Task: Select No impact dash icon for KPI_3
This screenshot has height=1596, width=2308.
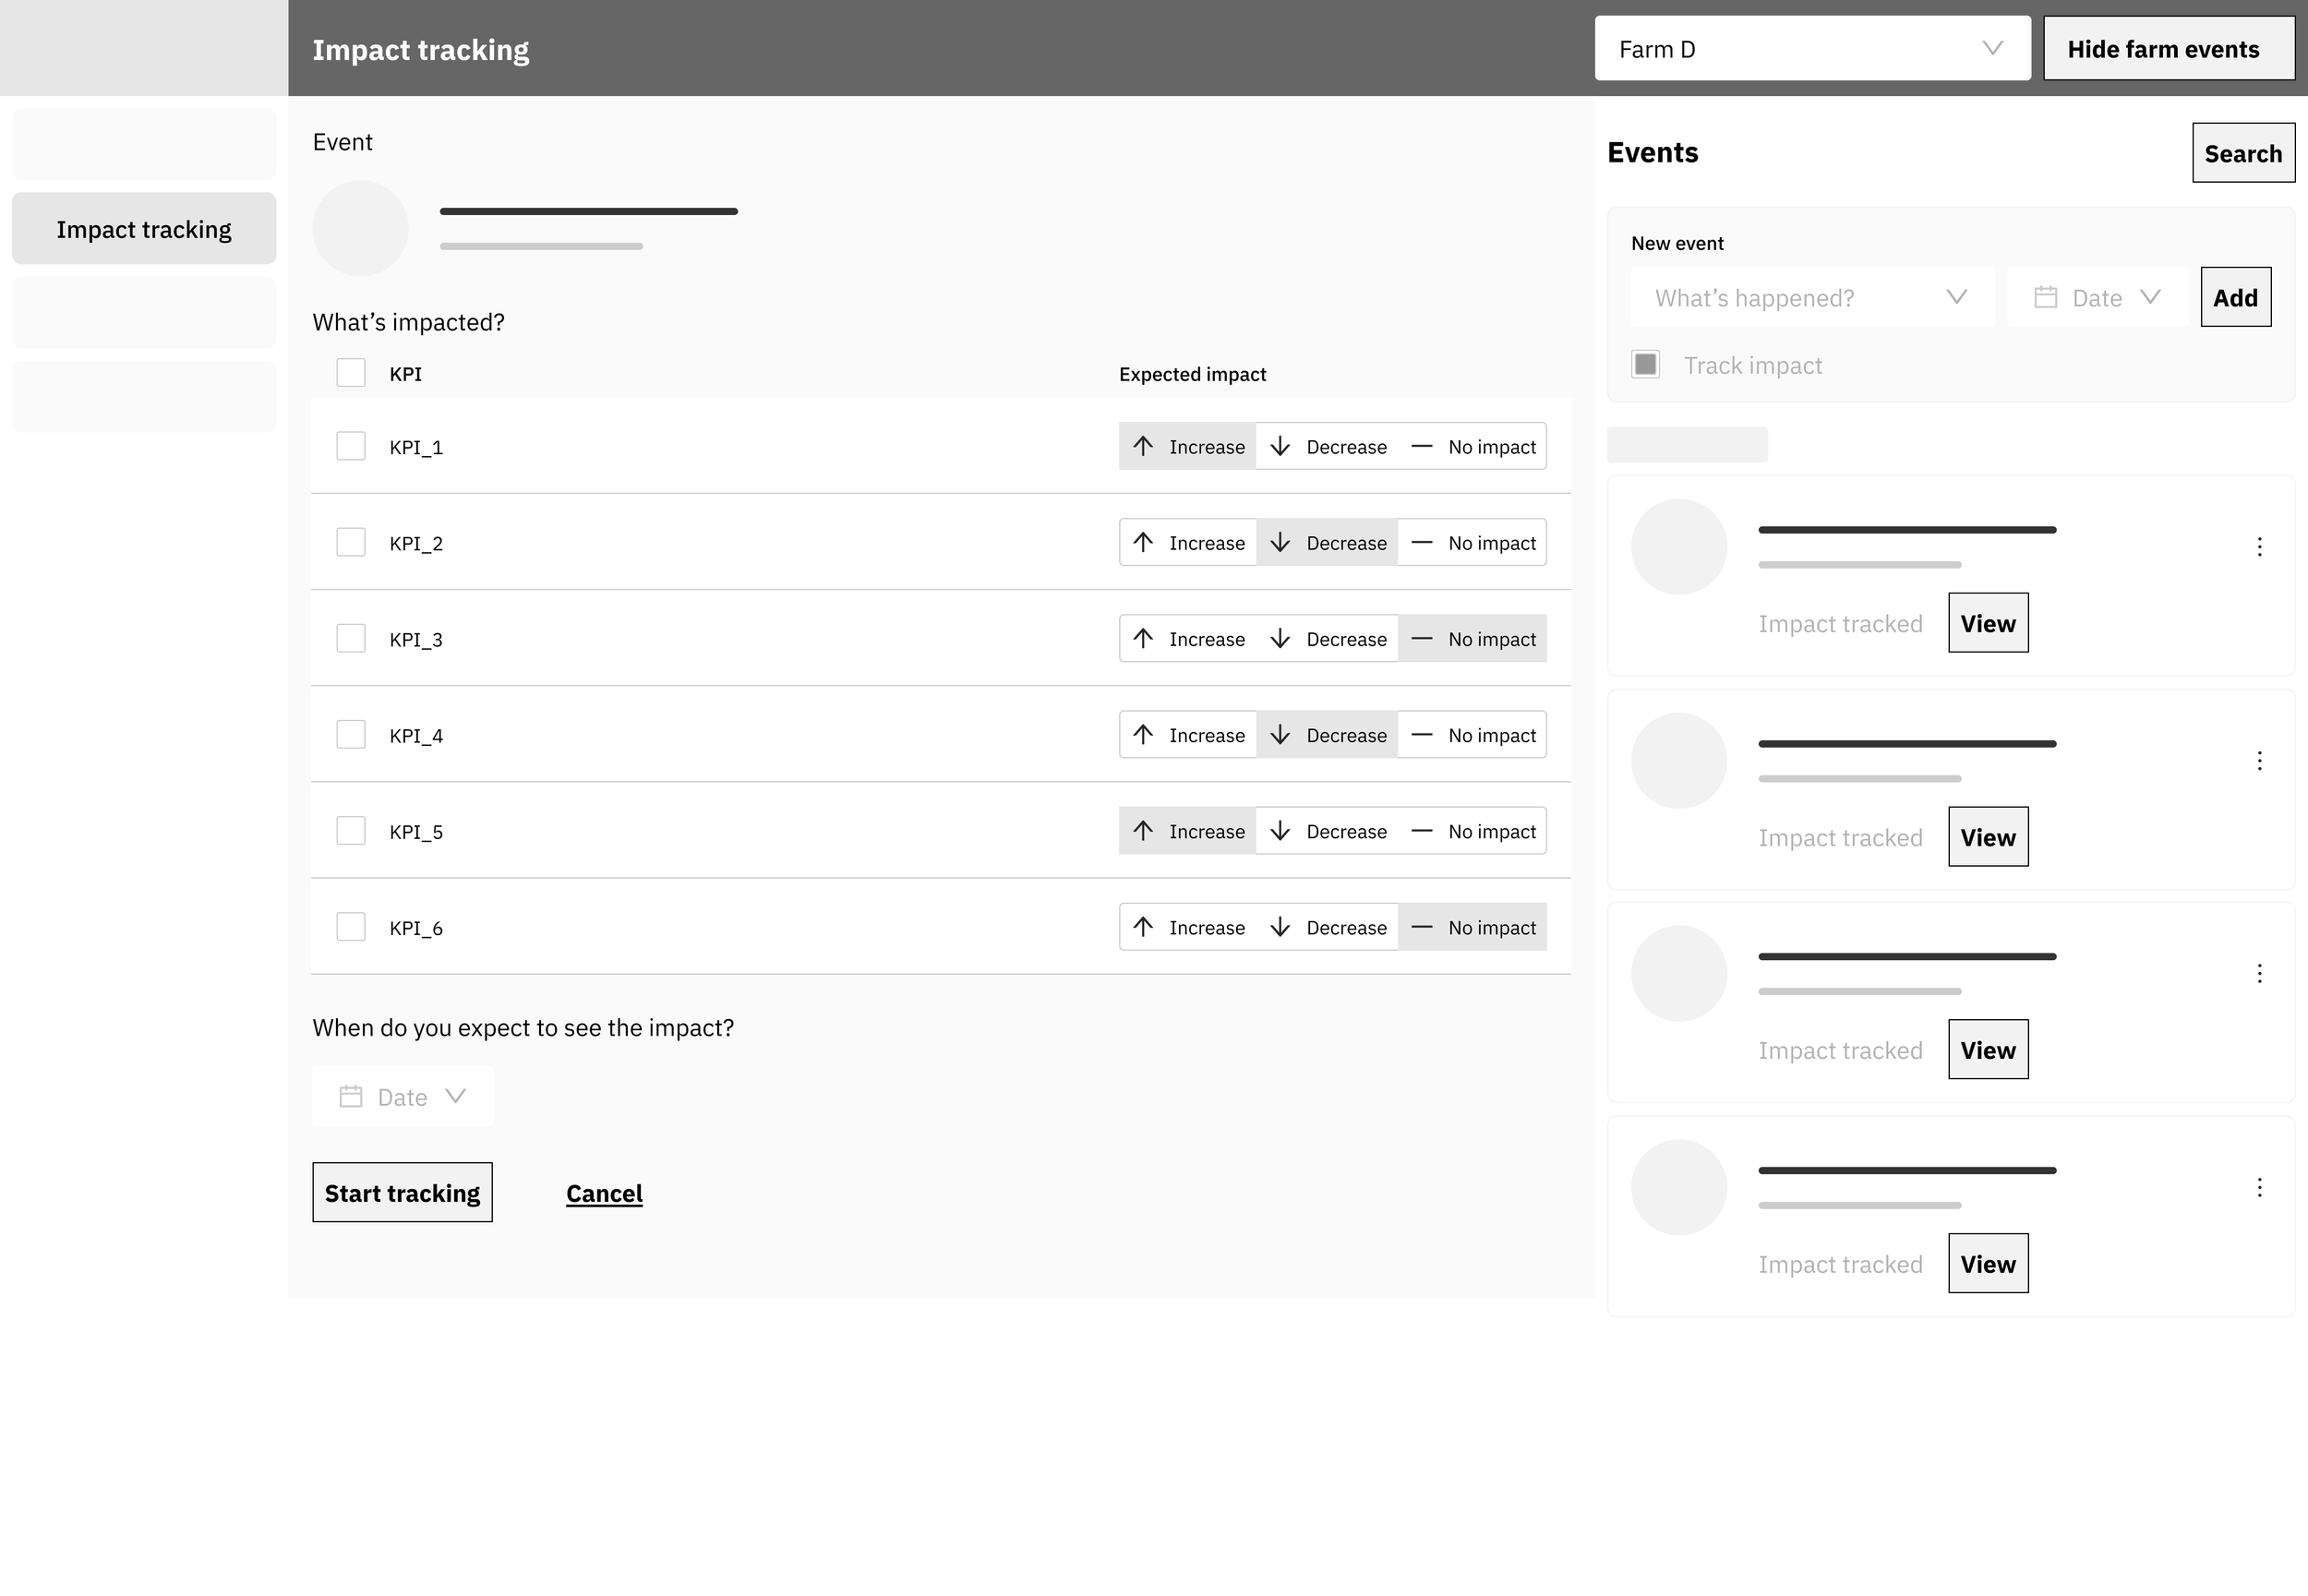Action: 1421,638
